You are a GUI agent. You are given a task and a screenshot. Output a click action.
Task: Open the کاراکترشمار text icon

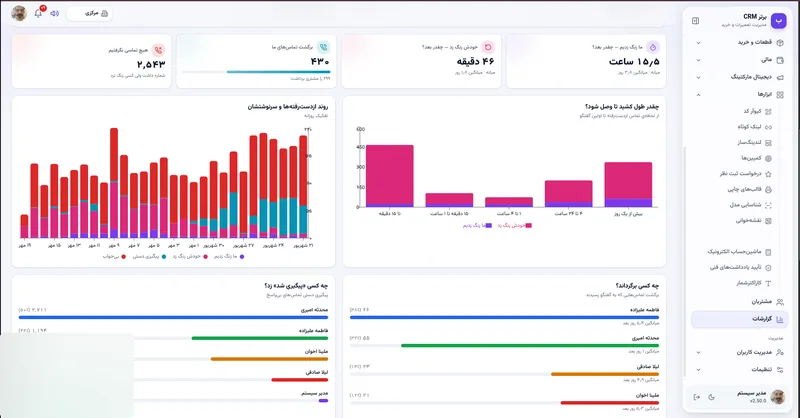[x=768, y=283]
